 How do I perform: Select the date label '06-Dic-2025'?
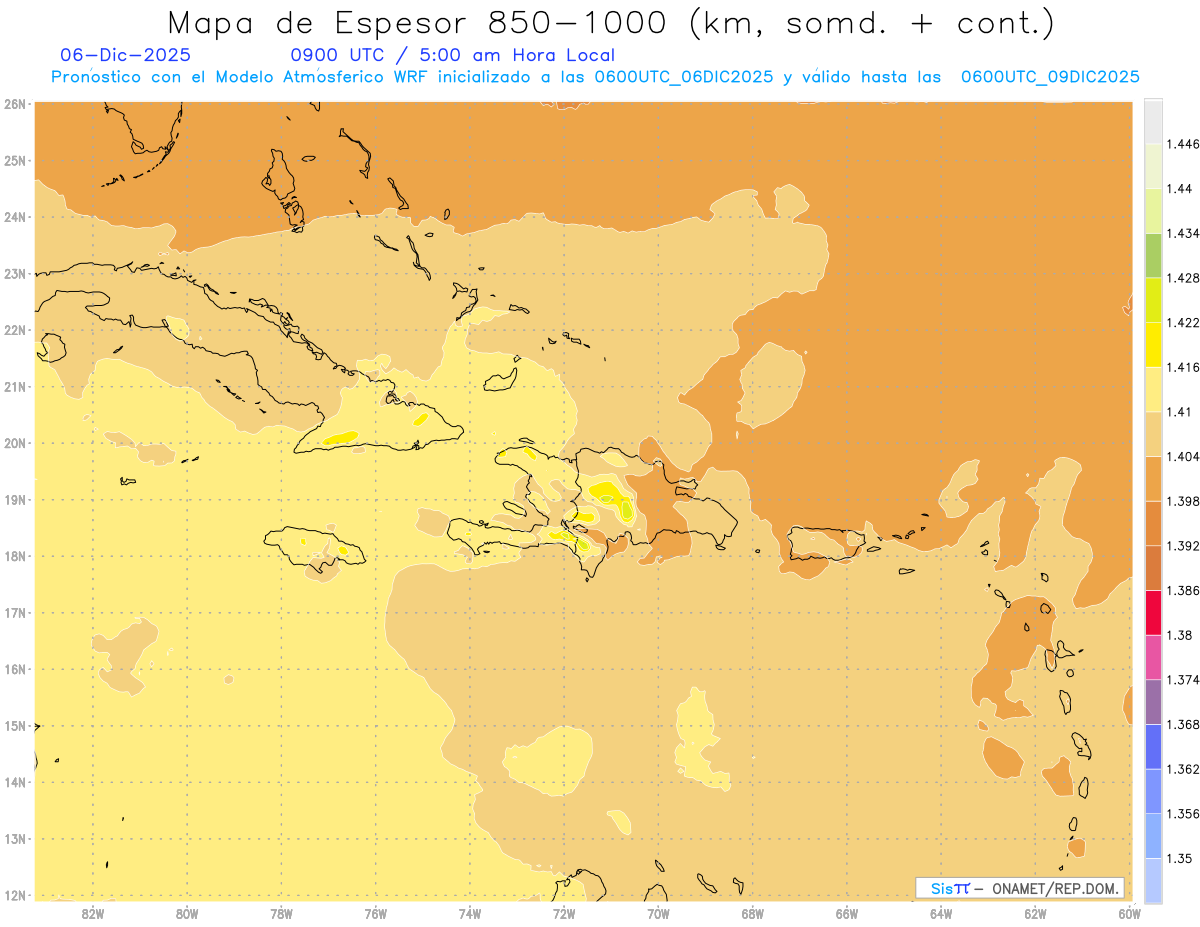point(126,55)
